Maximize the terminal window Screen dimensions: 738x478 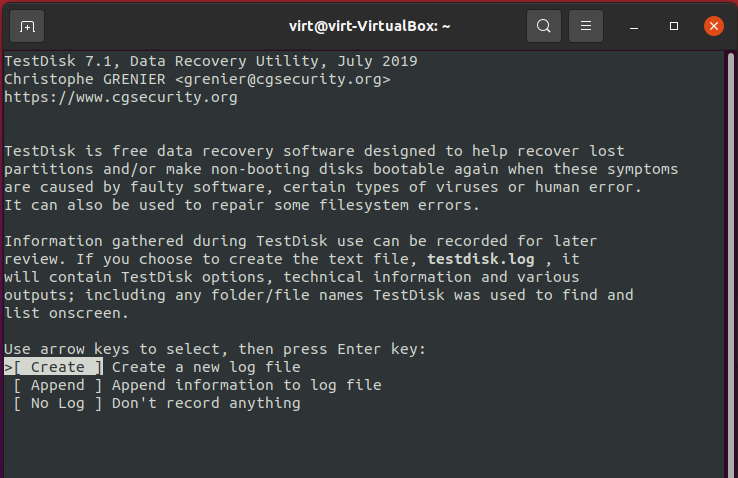coord(674,26)
